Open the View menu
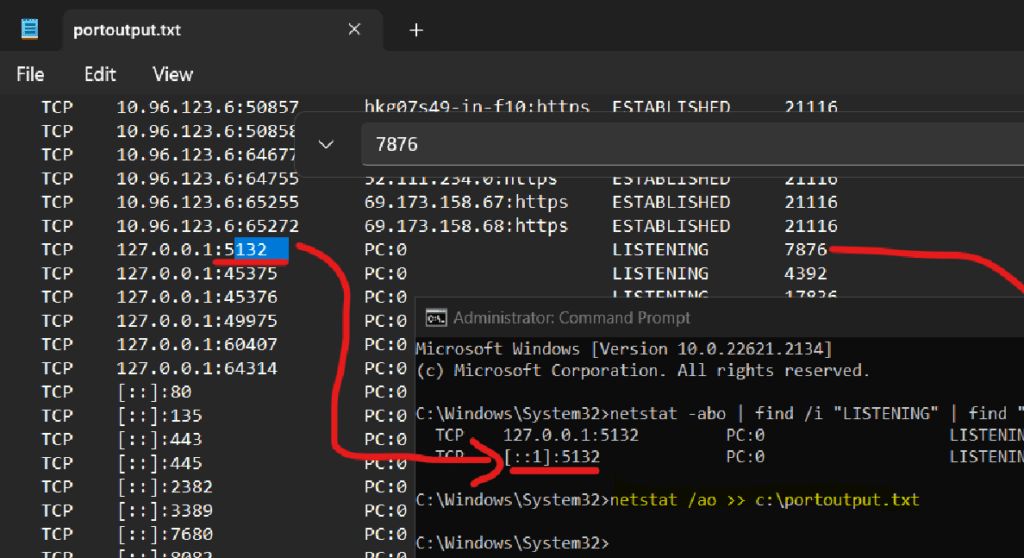 point(172,74)
